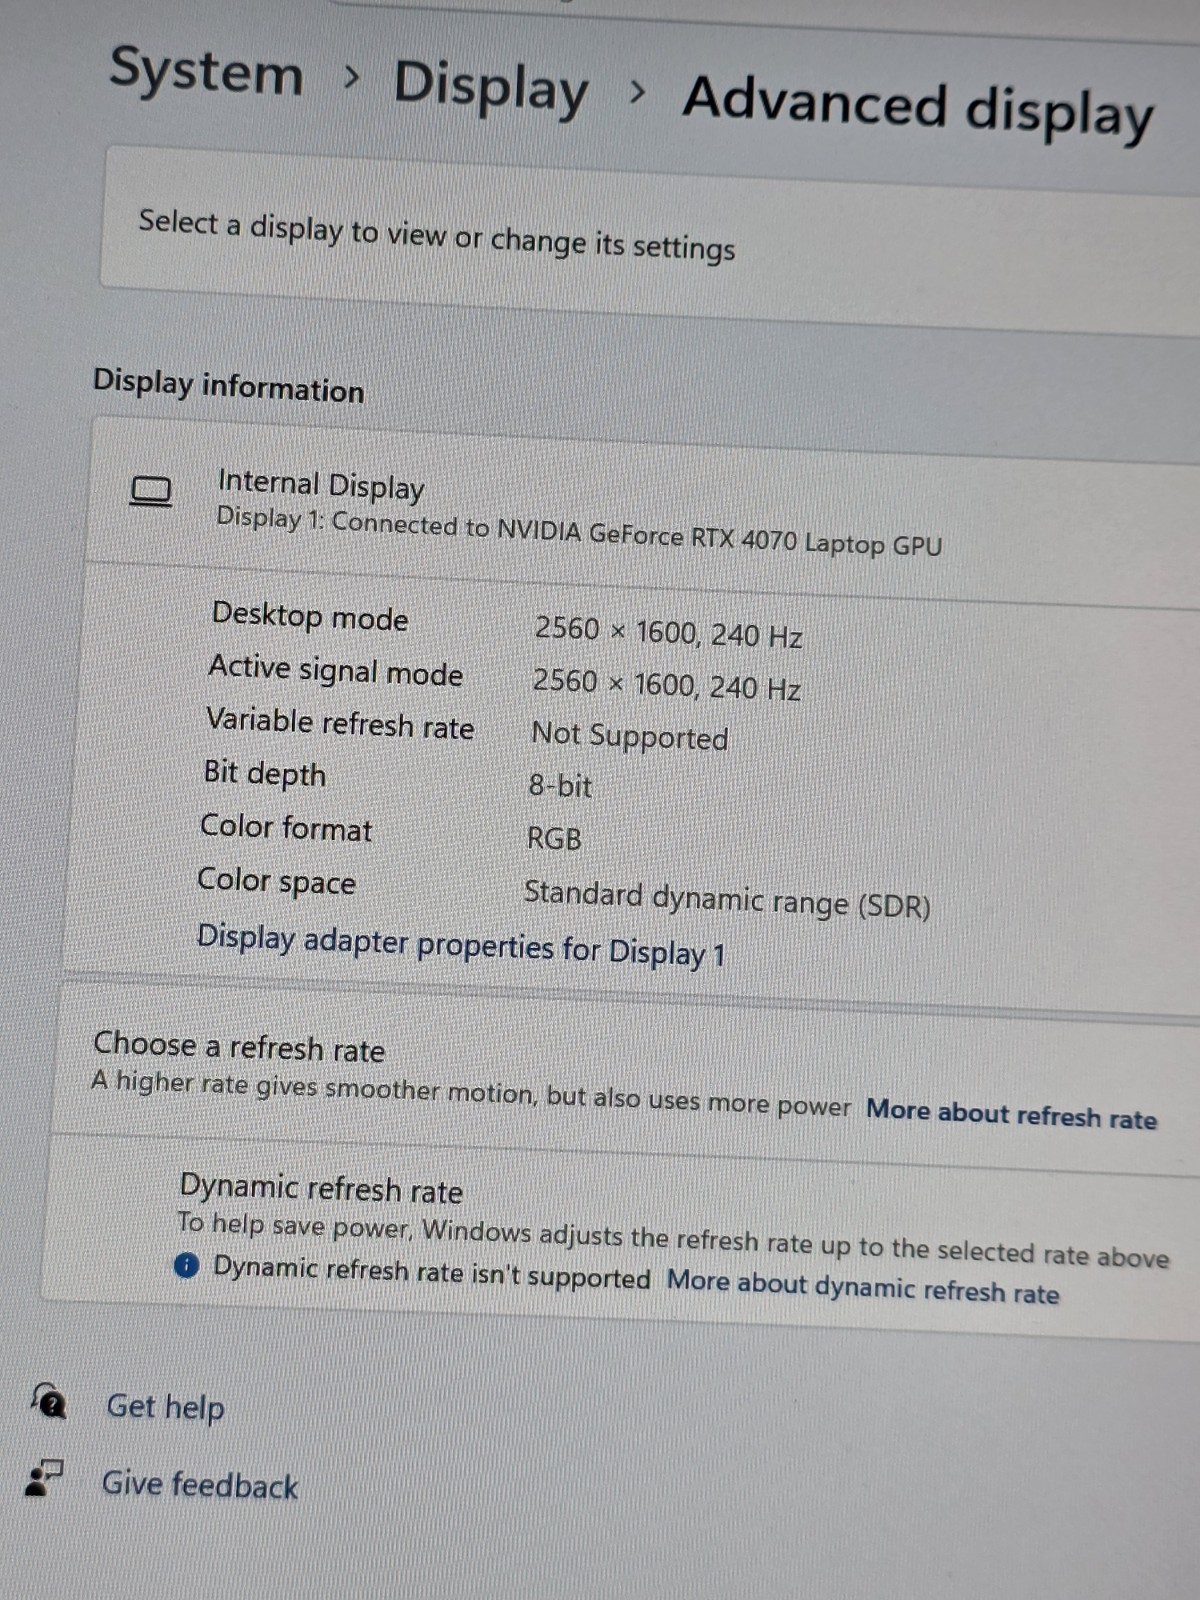Click the RGB value
Image resolution: width=1200 pixels, height=1600 pixels.
pos(554,838)
